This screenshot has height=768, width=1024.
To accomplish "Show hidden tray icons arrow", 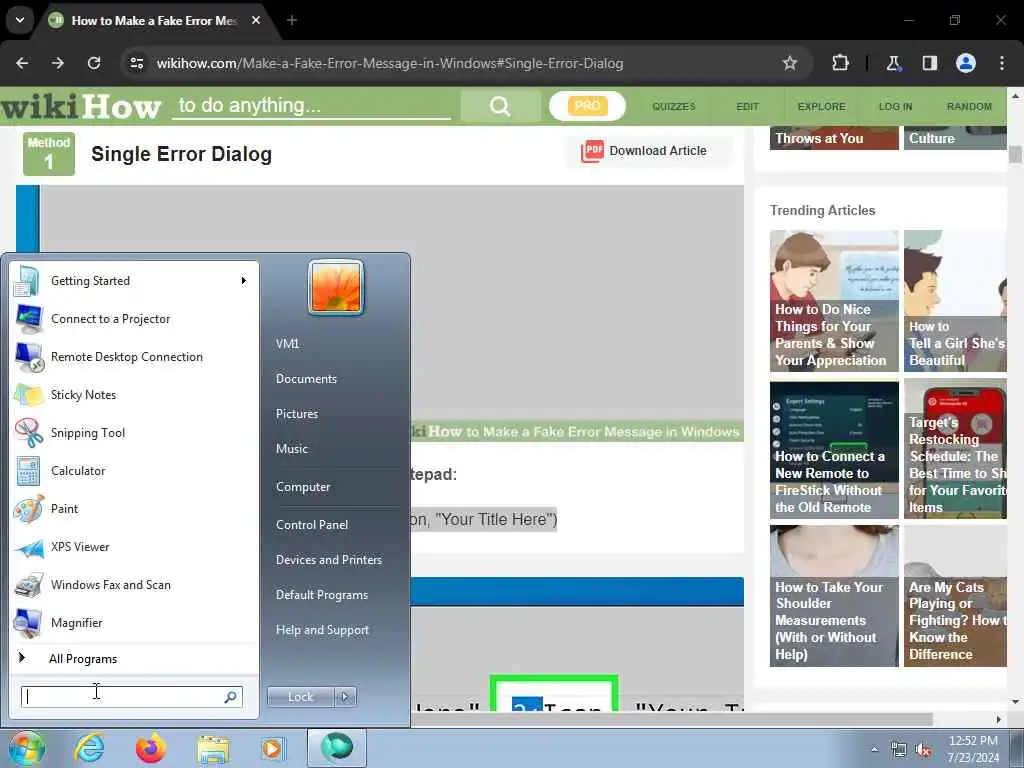I will pos(874,750).
